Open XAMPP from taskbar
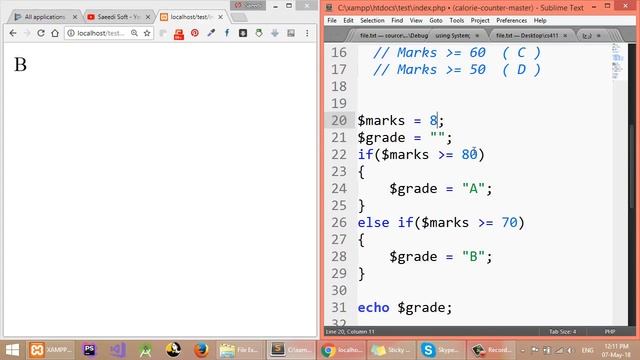This screenshot has height=360, width=640. [x=51, y=350]
